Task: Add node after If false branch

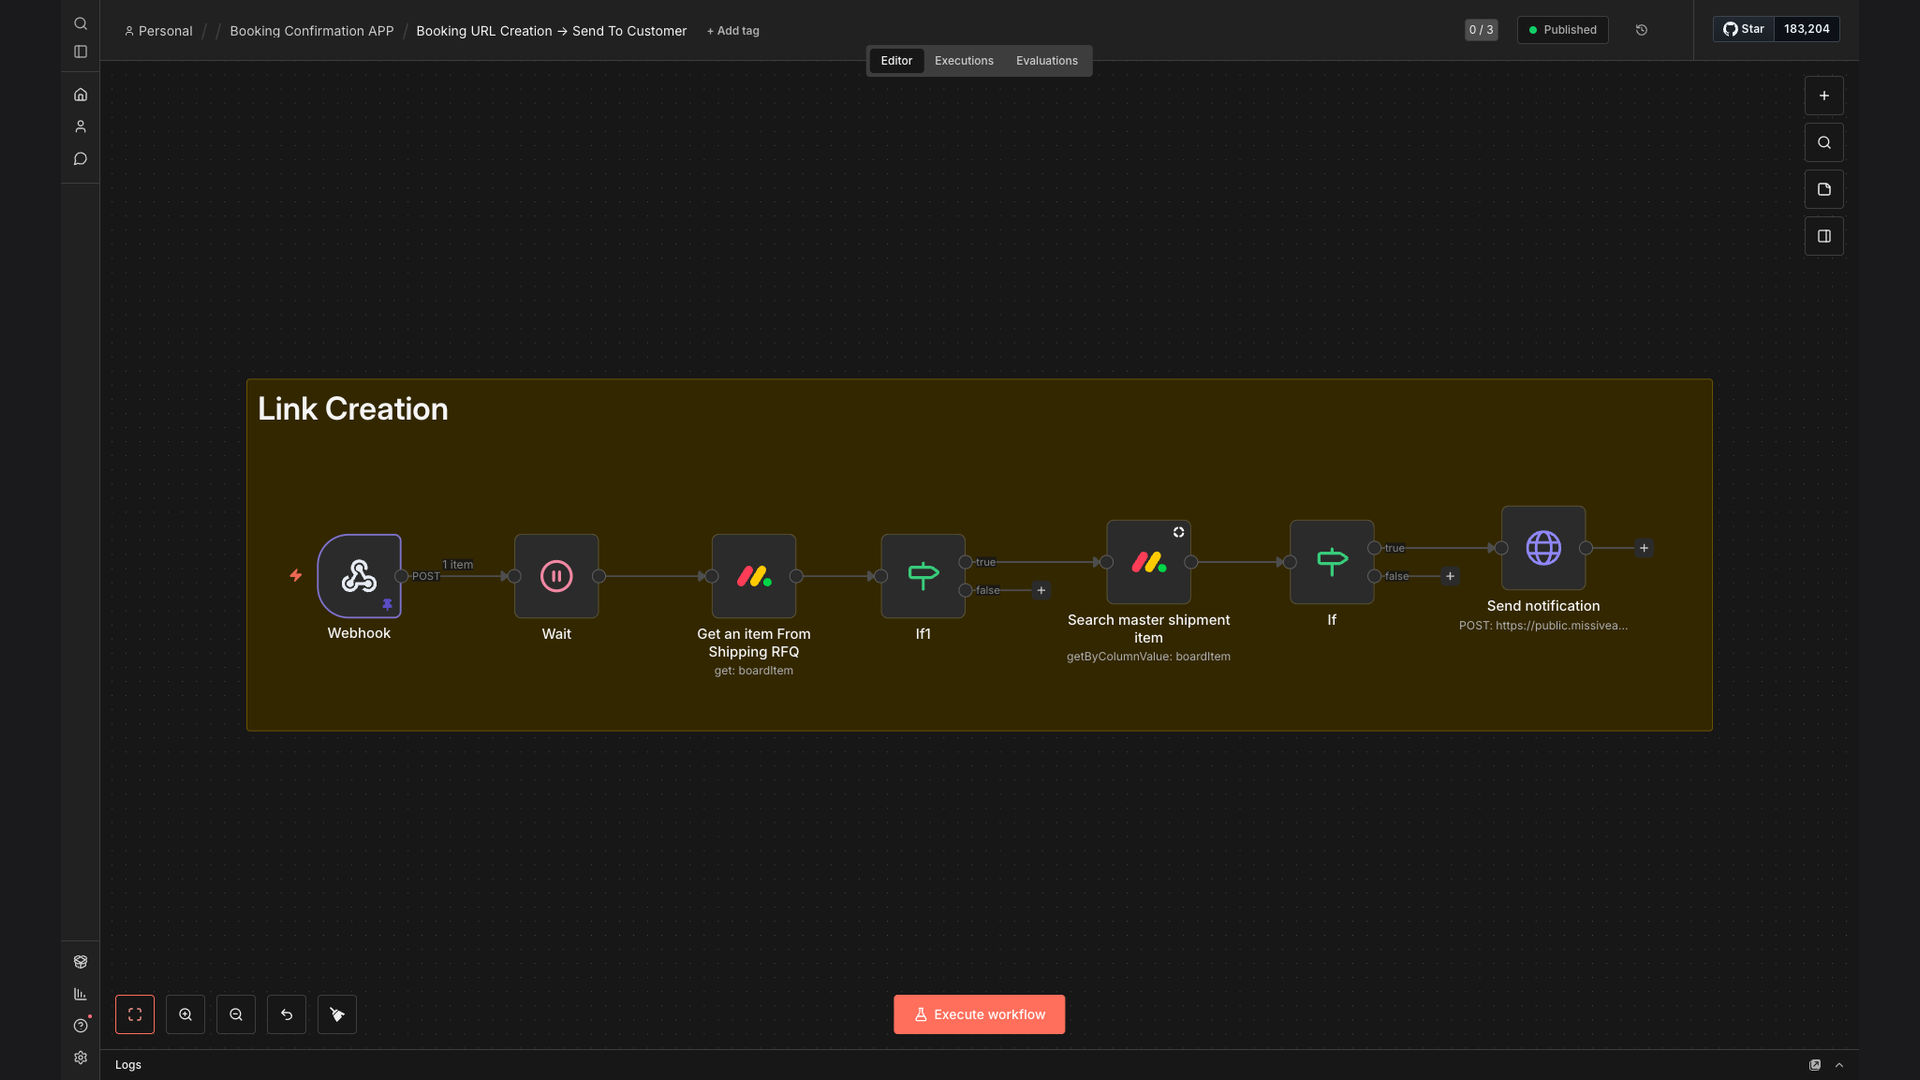Action: (x=1450, y=576)
